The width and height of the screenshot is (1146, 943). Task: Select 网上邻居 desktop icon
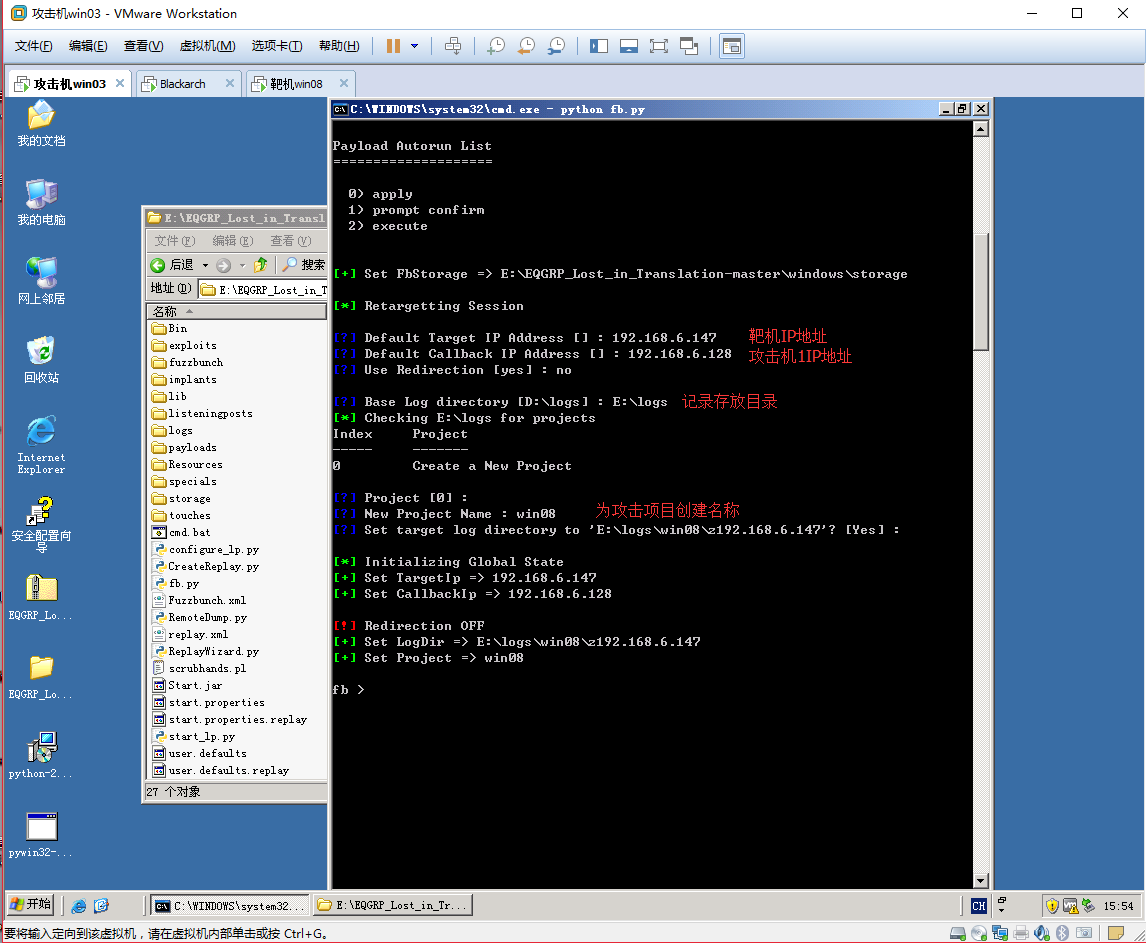[42, 281]
